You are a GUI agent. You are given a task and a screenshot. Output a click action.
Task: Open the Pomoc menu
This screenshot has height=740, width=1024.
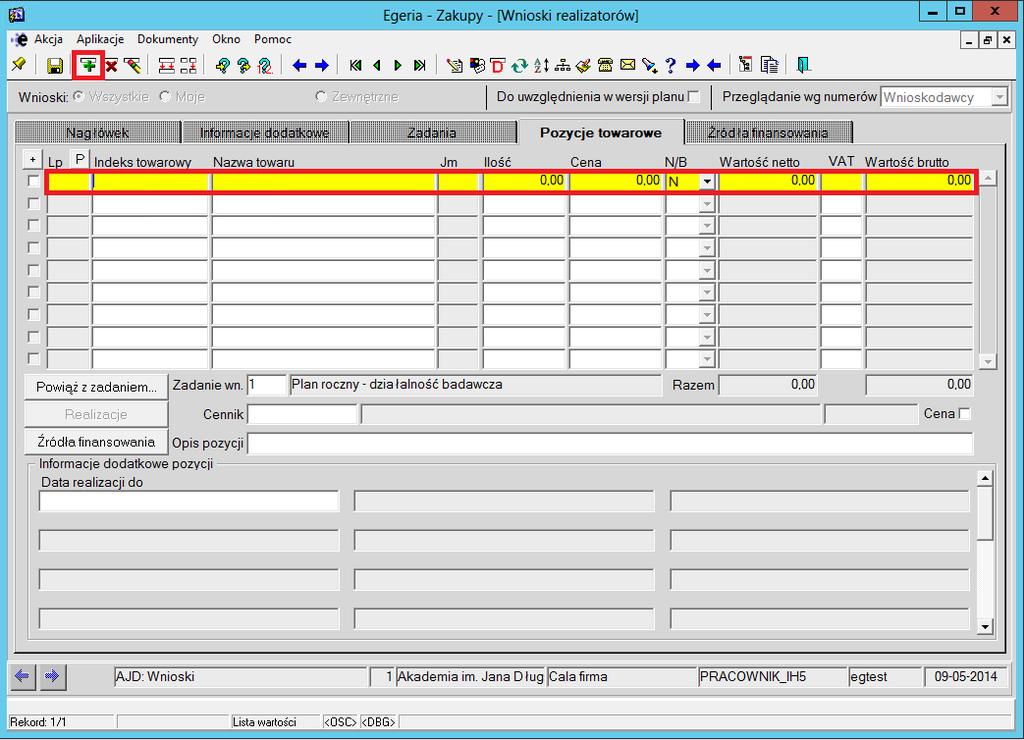[x=273, y=39]
